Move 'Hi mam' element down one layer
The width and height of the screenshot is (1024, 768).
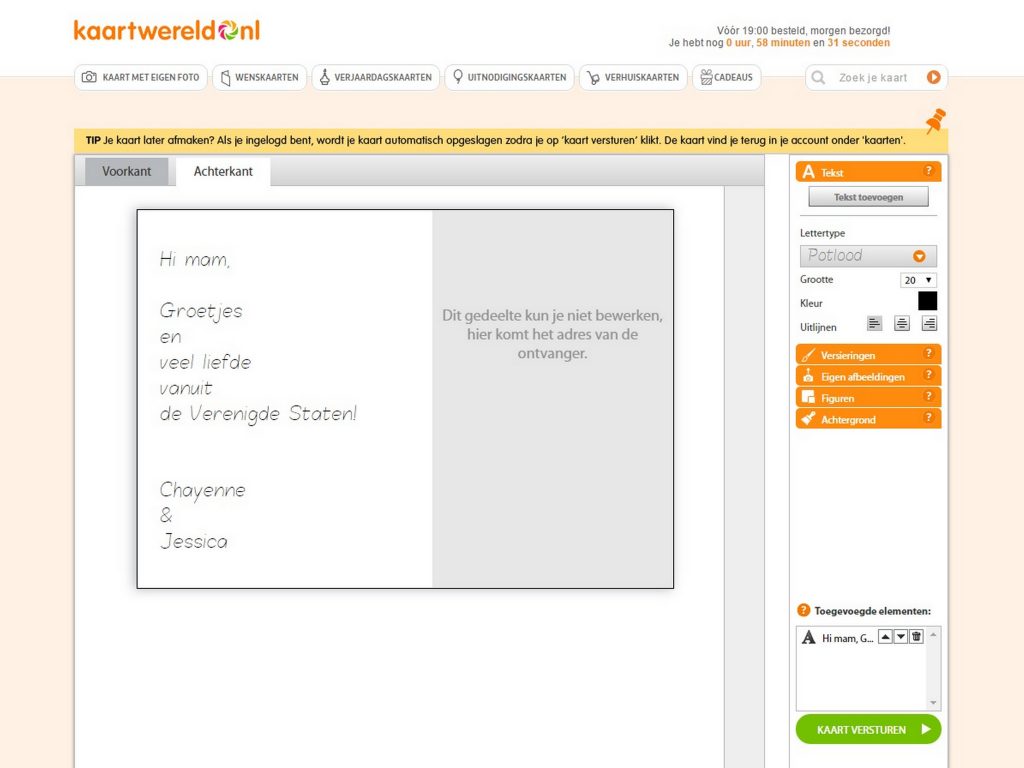click(900, 637)
